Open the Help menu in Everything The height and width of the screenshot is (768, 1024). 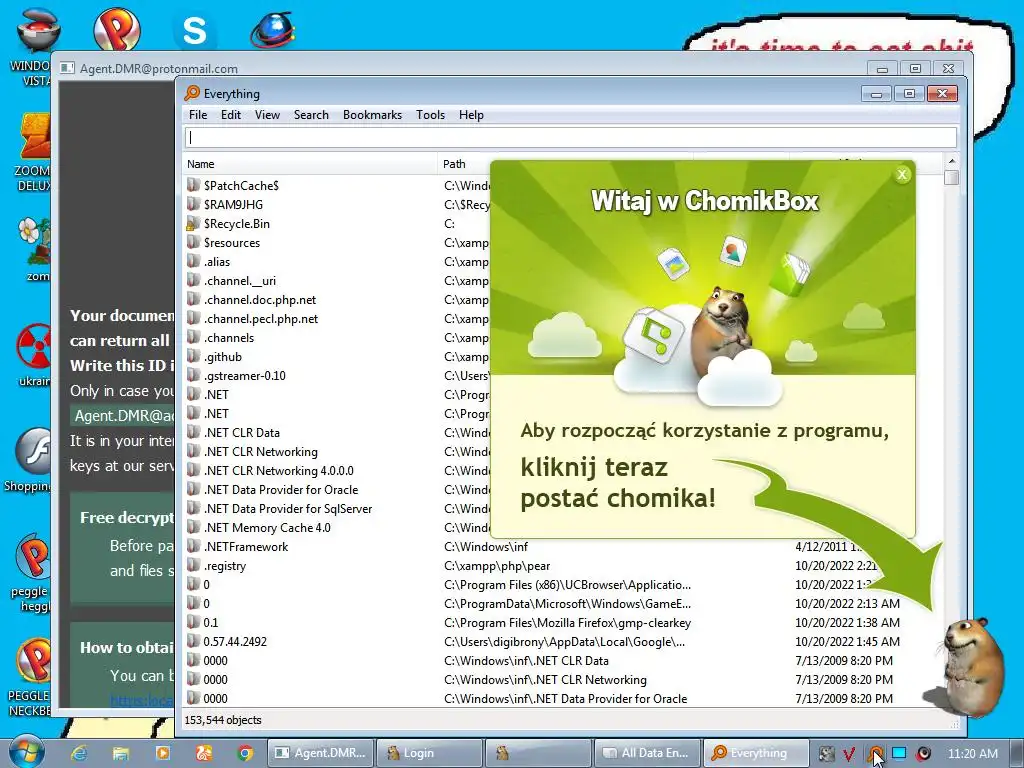tap(471, 115)
